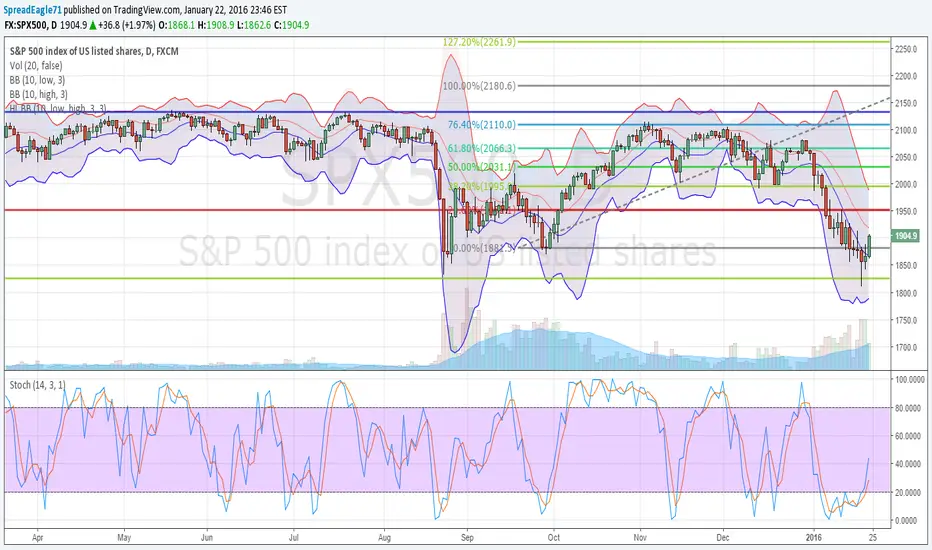Select the BB (10, low, 3) indicator label

coord(37,80)
